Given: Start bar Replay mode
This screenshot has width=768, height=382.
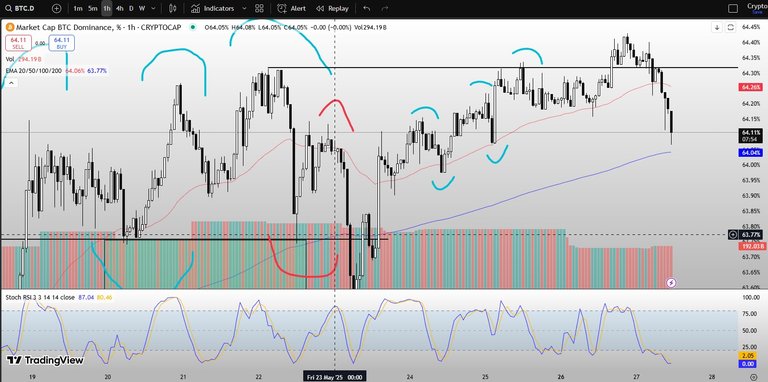Looking at the screenshot, I should (x=333, y=8).
